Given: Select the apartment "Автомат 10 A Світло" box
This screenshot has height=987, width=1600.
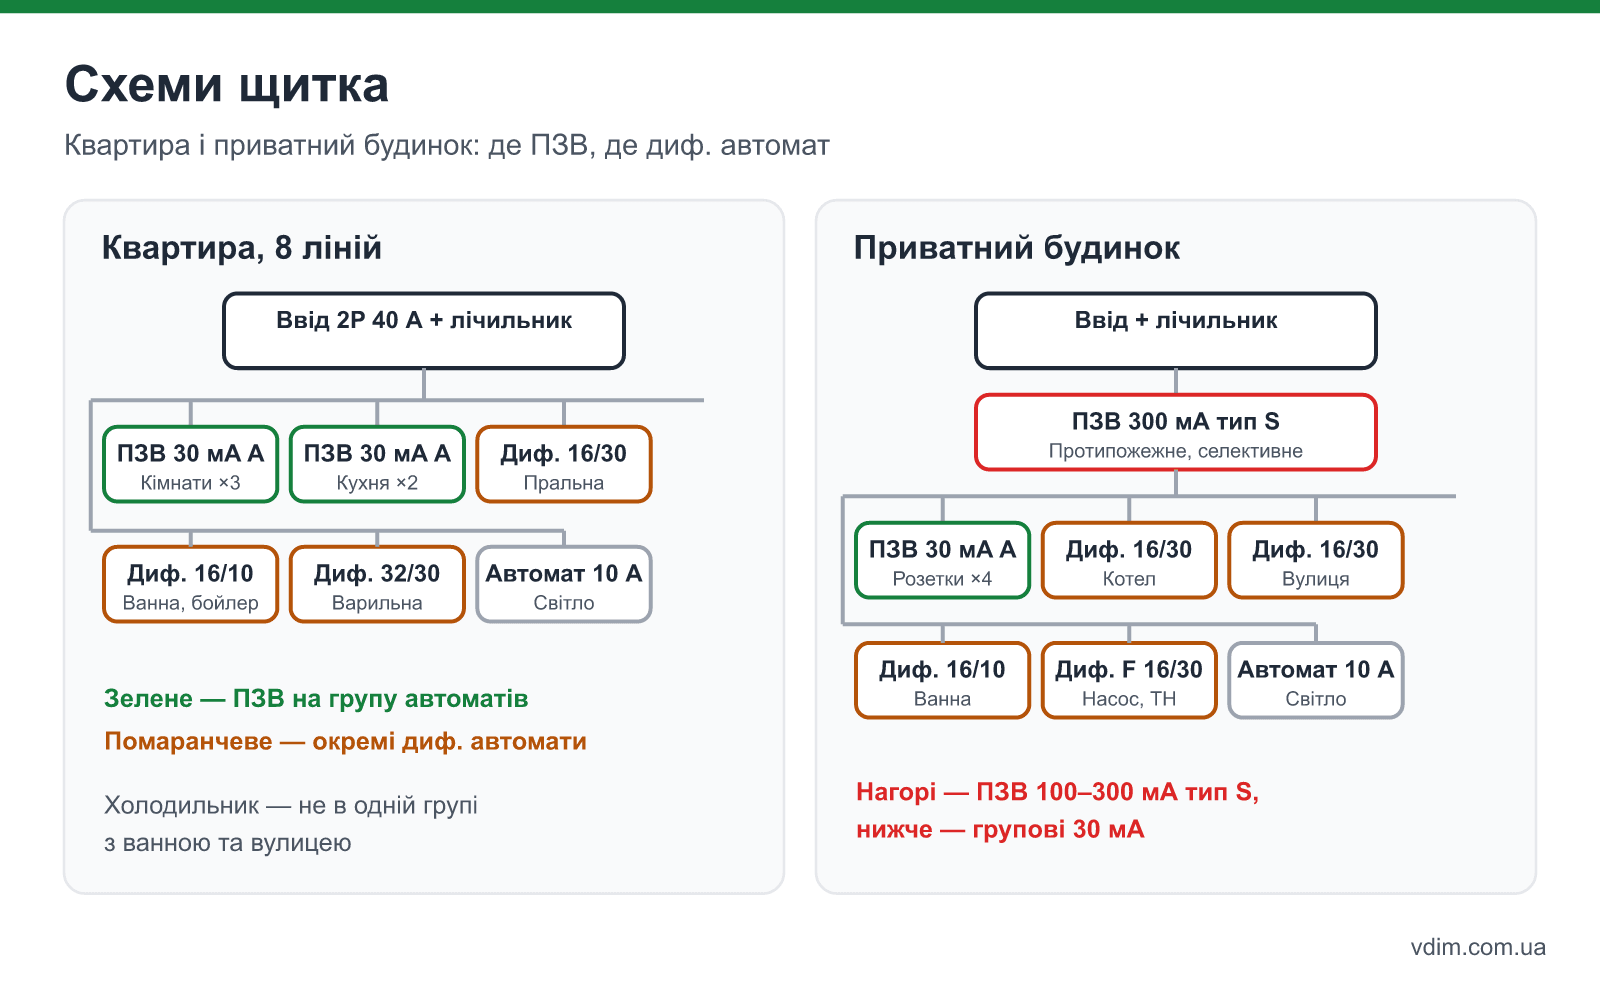Looking at the screenshot, I should [564, 585].
